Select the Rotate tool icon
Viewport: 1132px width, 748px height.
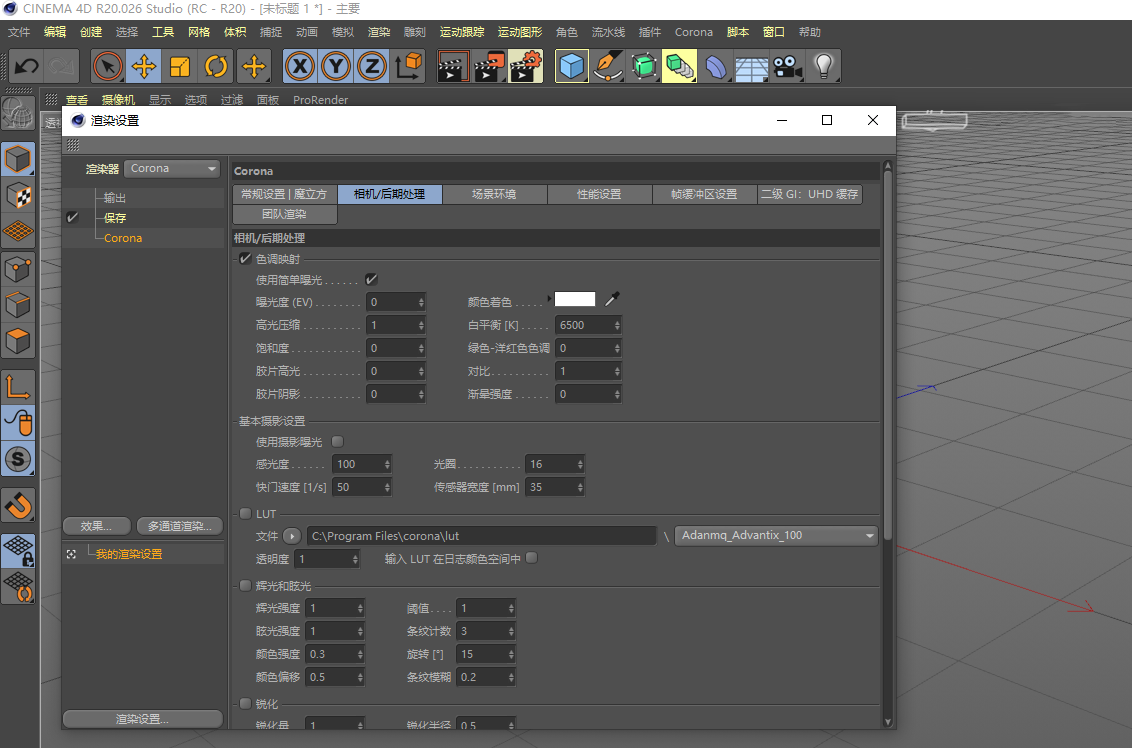(x=216, y=67)
